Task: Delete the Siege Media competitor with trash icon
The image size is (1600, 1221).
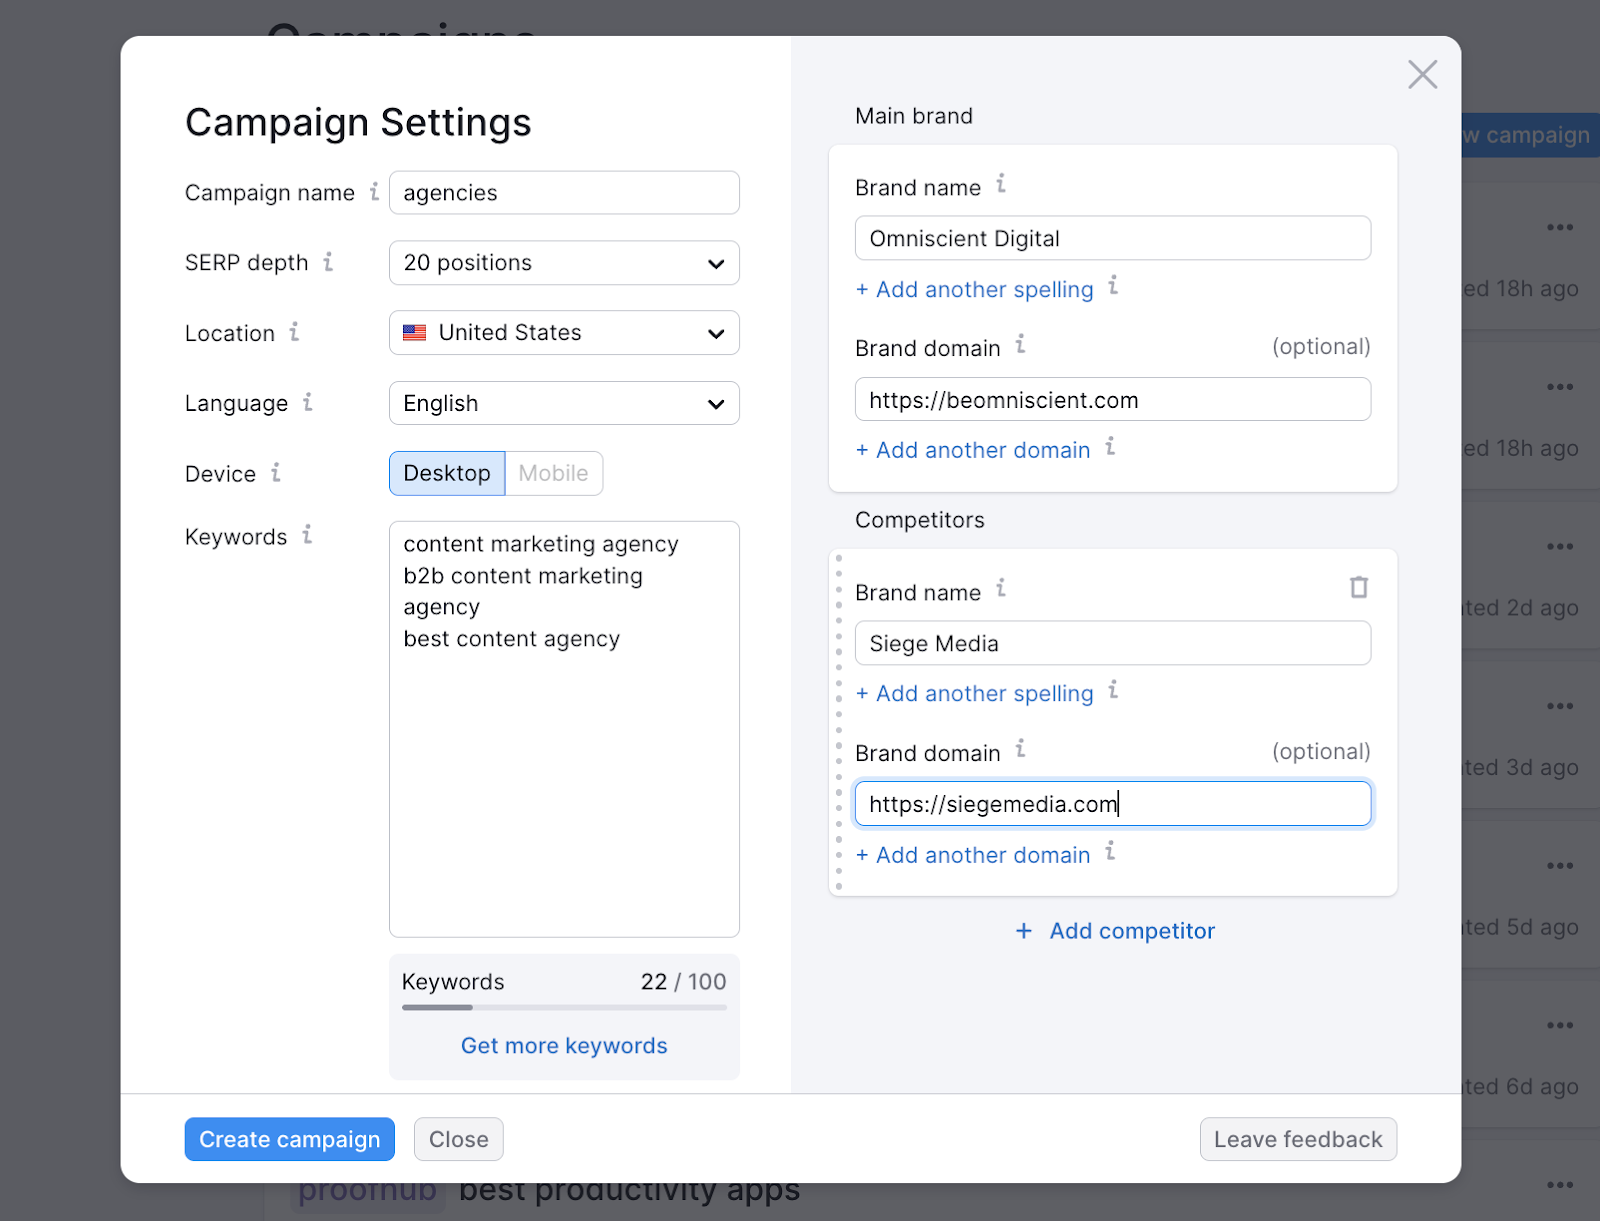Action: pos(1358,587)
